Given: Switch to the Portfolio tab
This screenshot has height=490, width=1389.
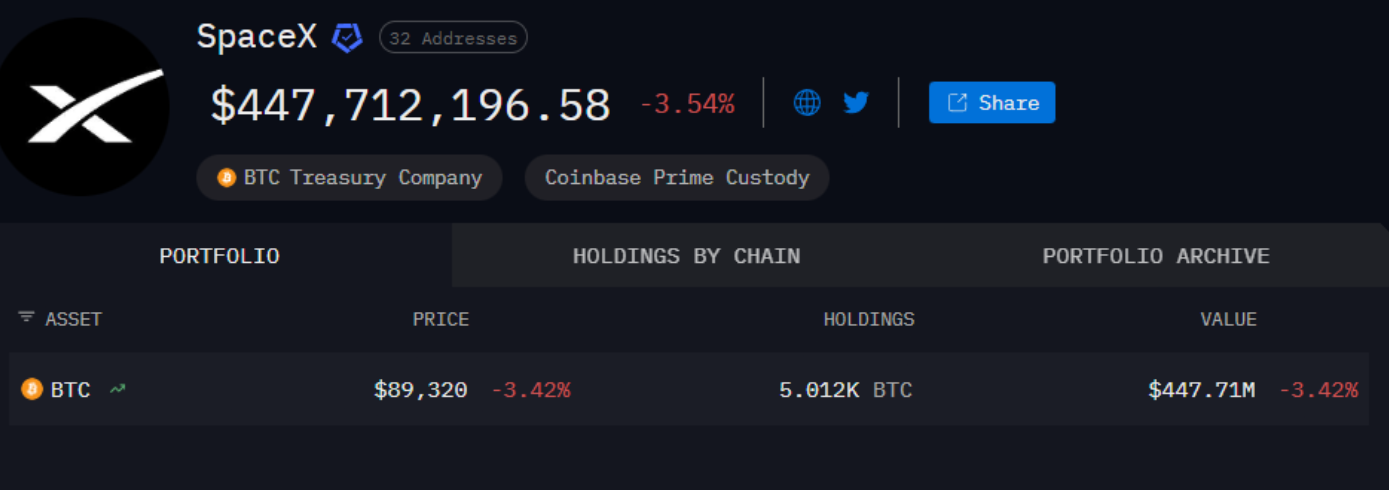Looking at the screenshot, I should pyautogui.click(x=219, y=256).
